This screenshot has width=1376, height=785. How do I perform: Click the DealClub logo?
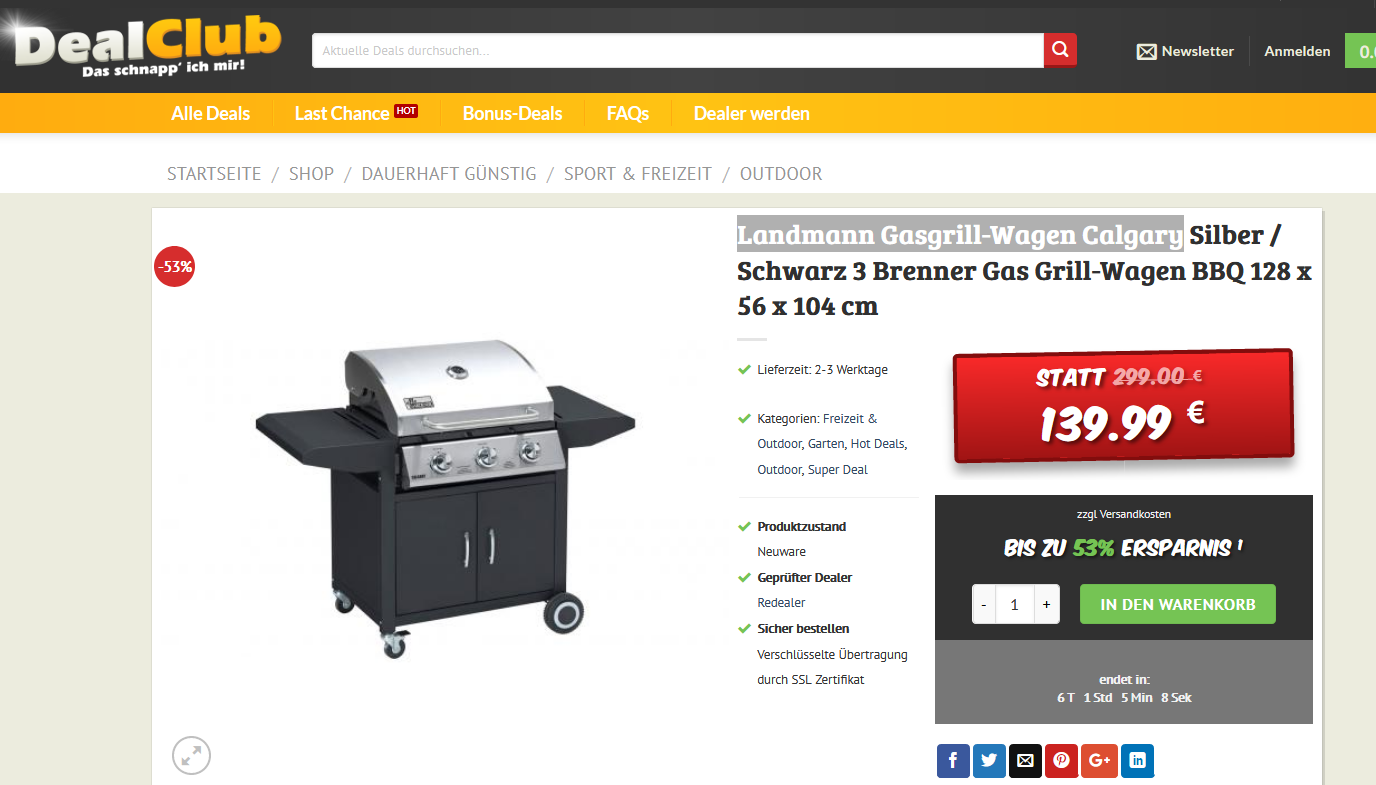[147, 46]
